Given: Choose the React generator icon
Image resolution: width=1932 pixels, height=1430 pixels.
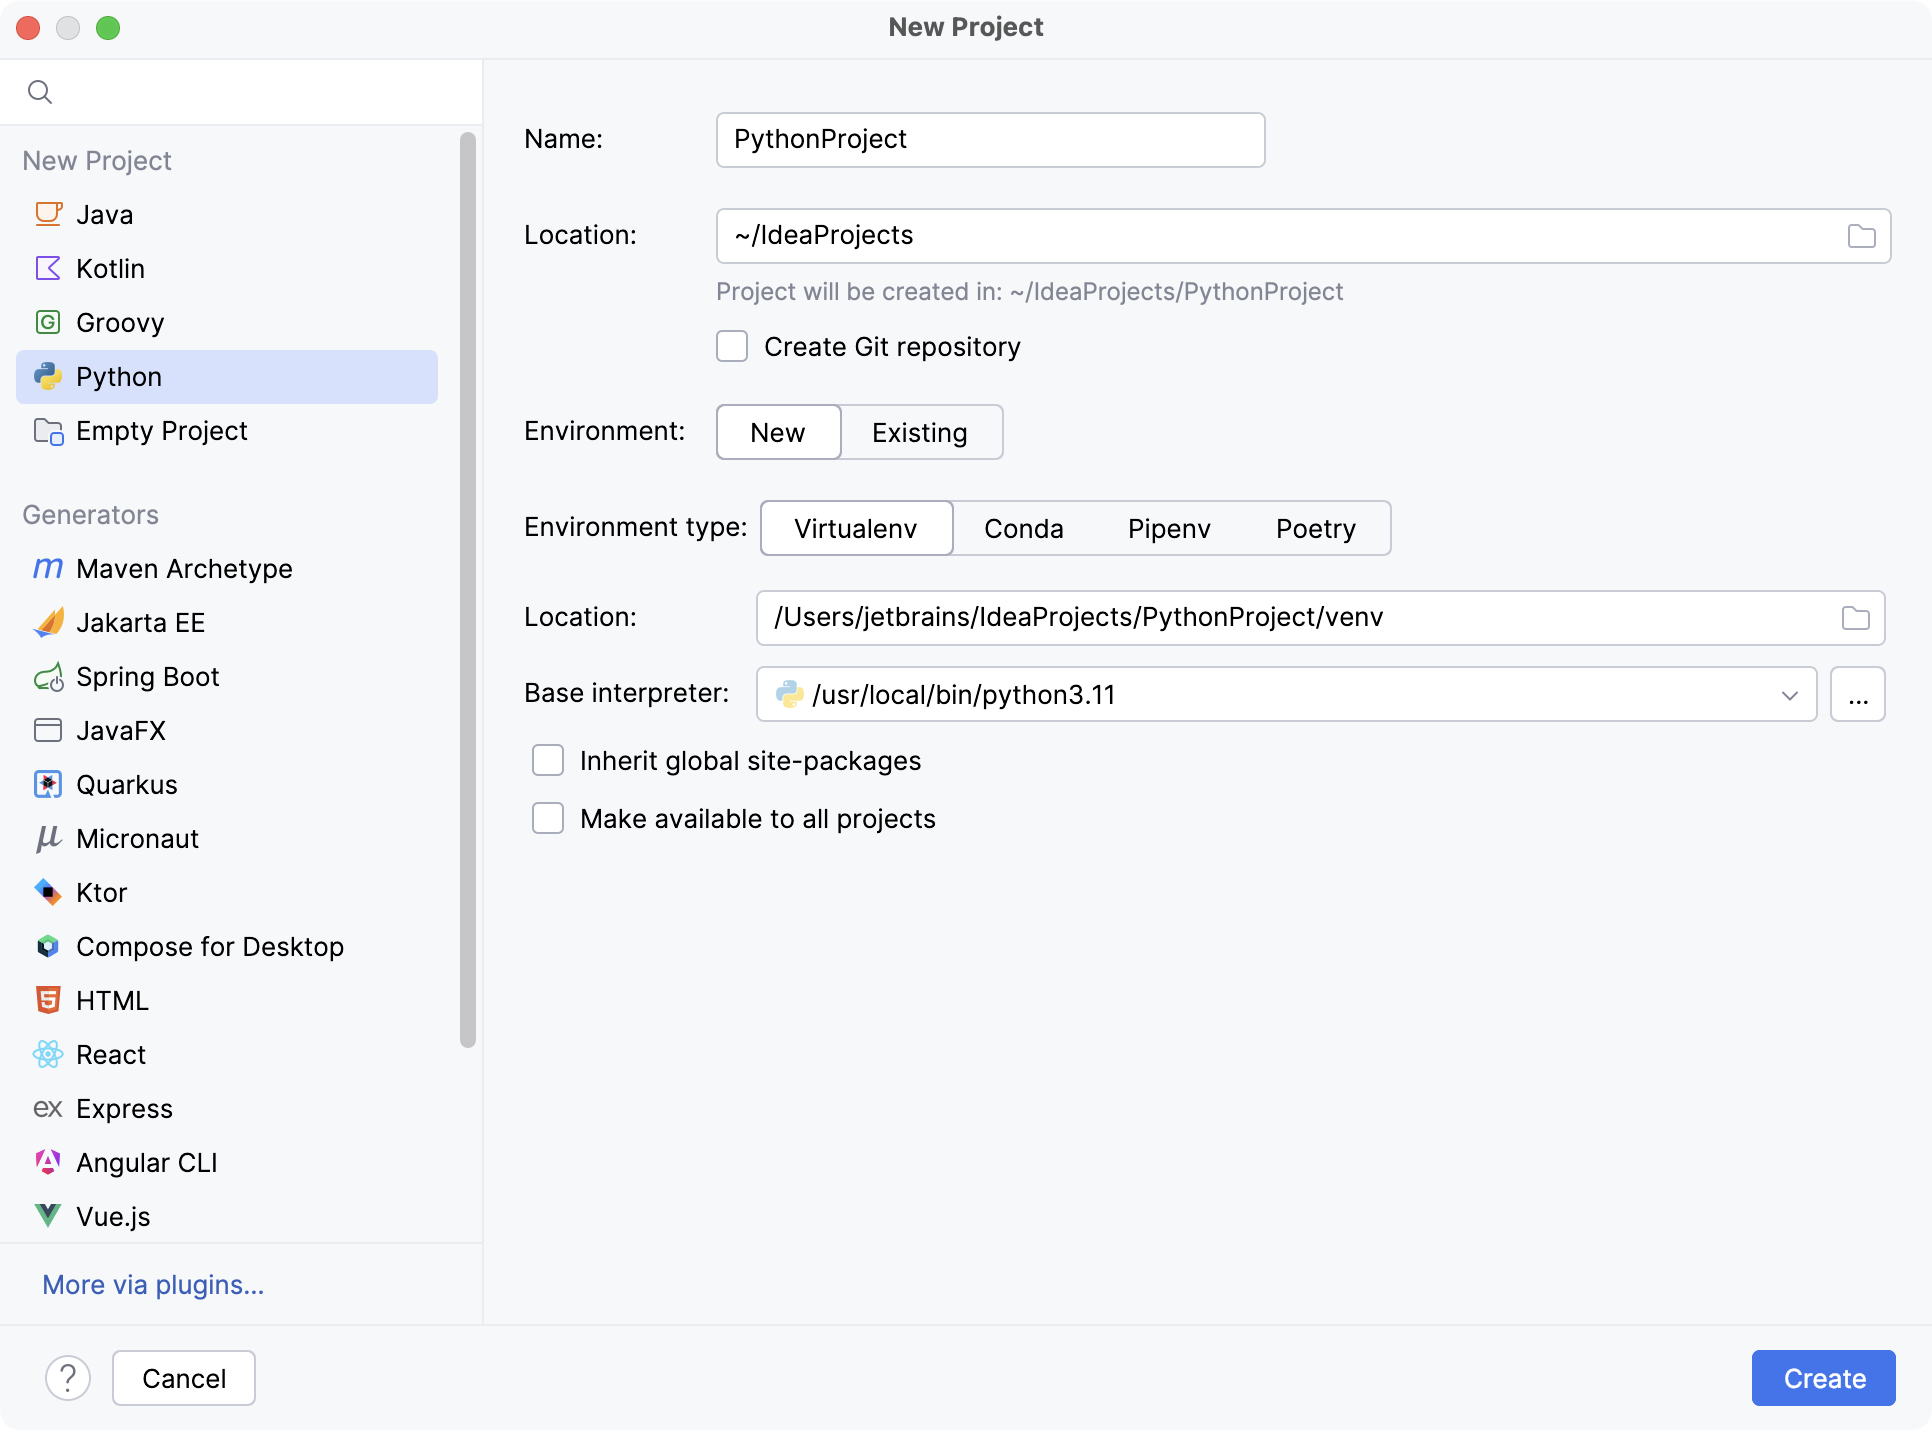Looking at the screenshot, I should coord(48,1054).
